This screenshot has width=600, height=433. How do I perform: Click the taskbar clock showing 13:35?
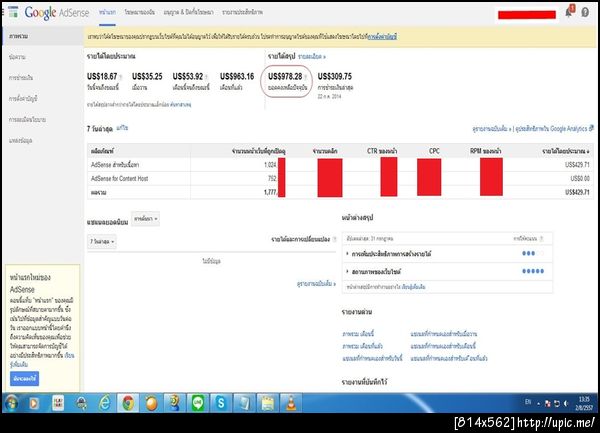[x=584, y=404]
